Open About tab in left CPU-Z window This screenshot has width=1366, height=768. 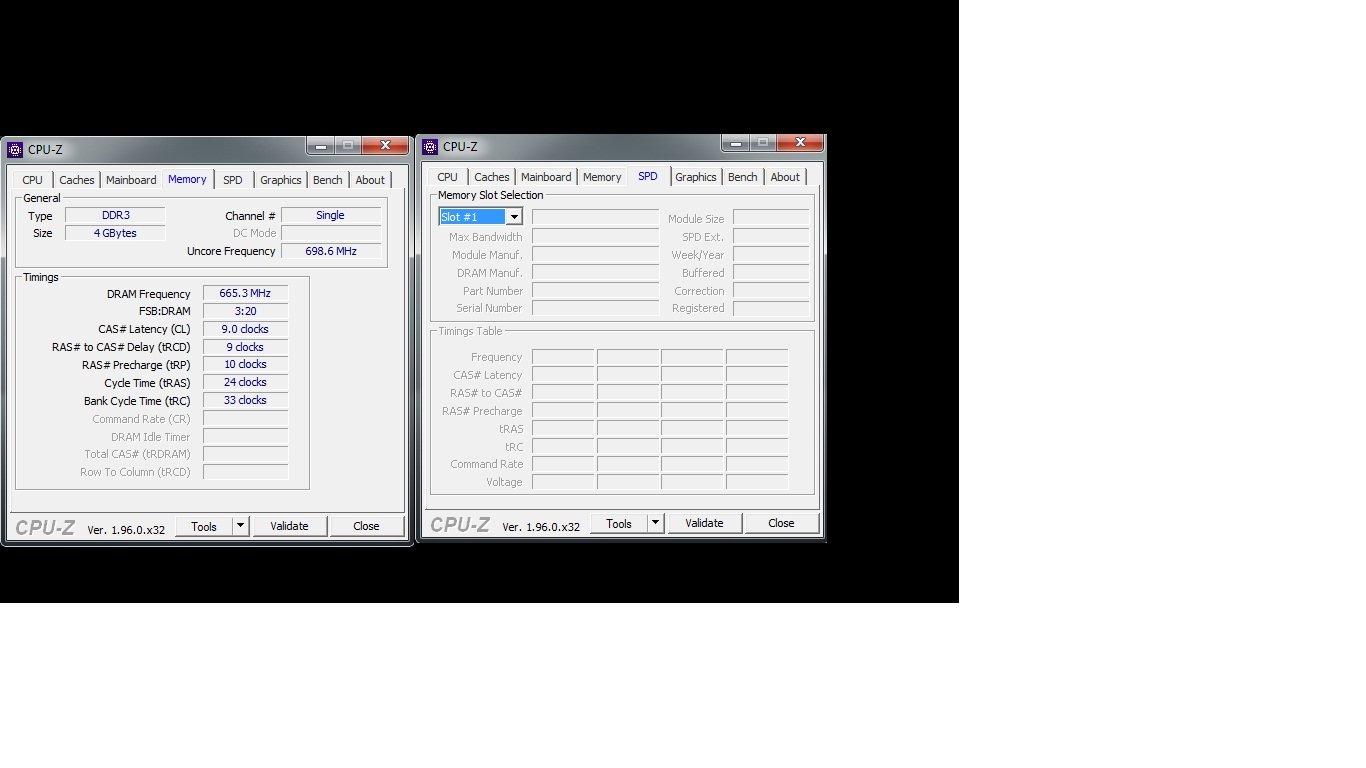coord(370,180)
